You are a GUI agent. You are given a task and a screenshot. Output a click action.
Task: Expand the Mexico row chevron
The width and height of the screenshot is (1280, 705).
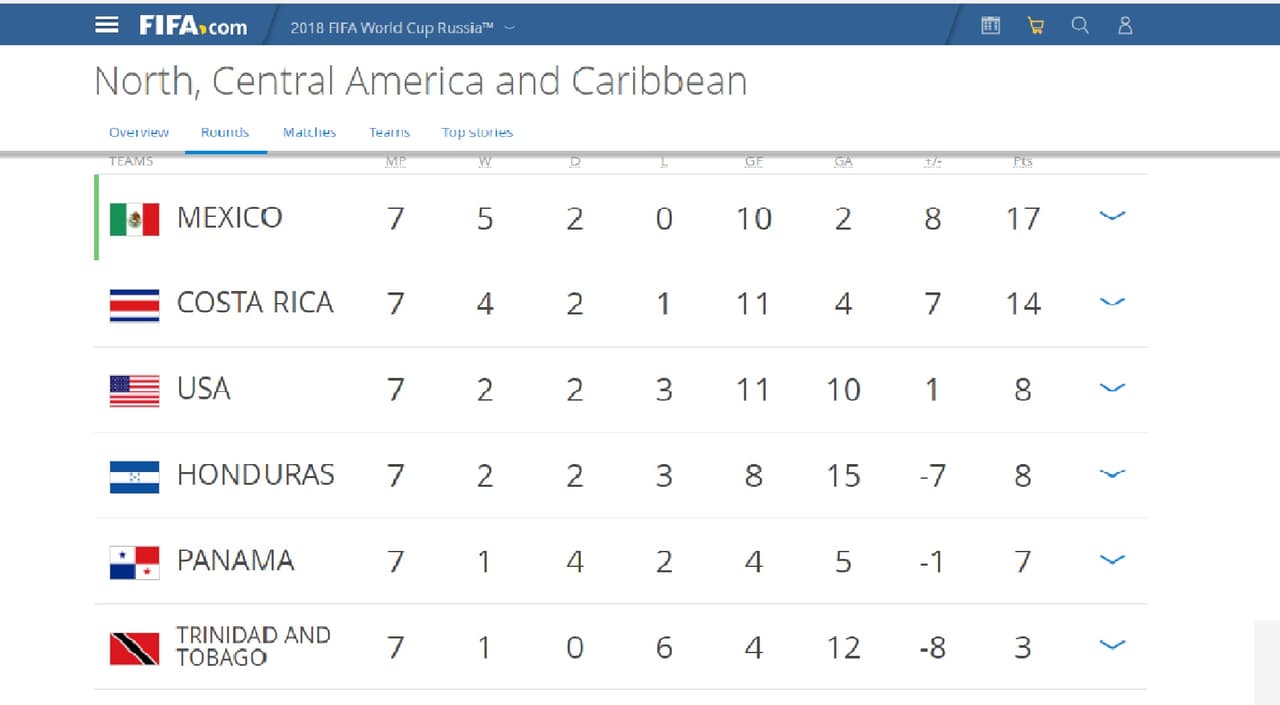(x=1112, y=216)
